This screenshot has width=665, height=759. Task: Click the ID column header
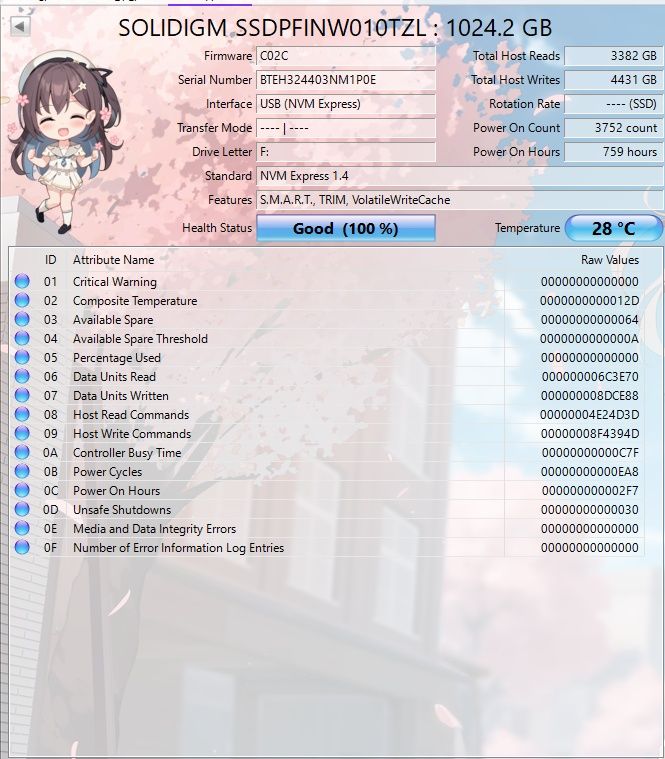point(50,260)
